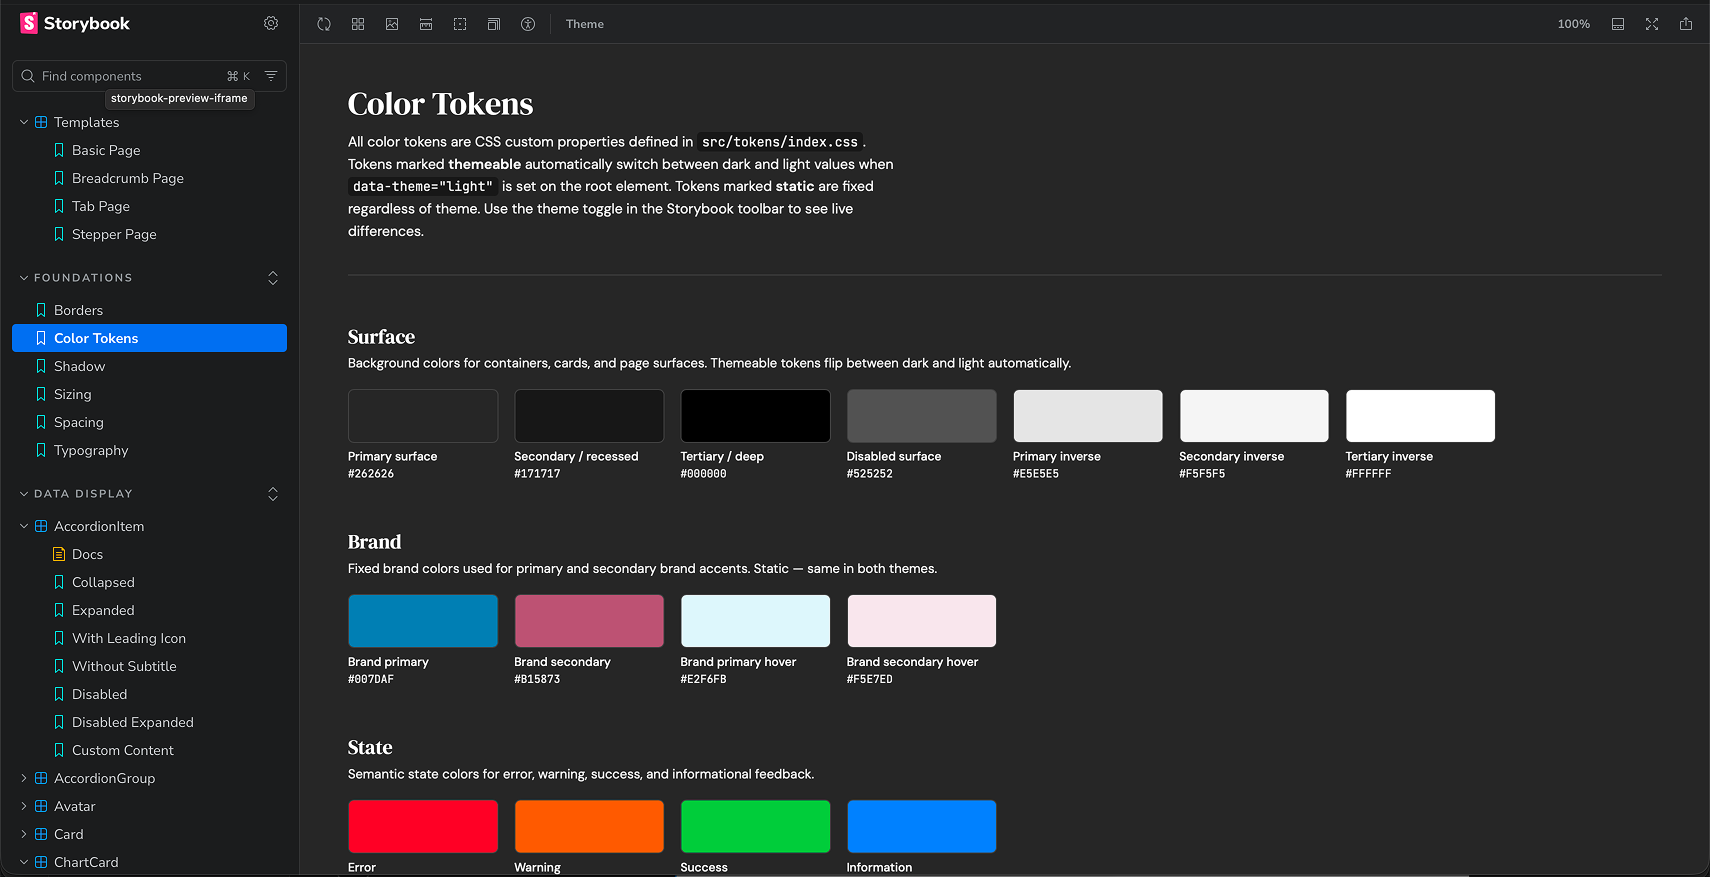
Task: Toggle grid background toolbar icon
Action: (358, 24)
